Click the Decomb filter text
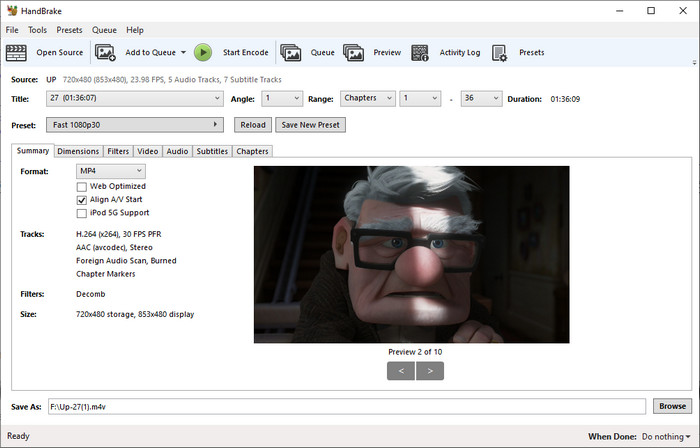This screenshot has width=700, height=448. (91, 294)
